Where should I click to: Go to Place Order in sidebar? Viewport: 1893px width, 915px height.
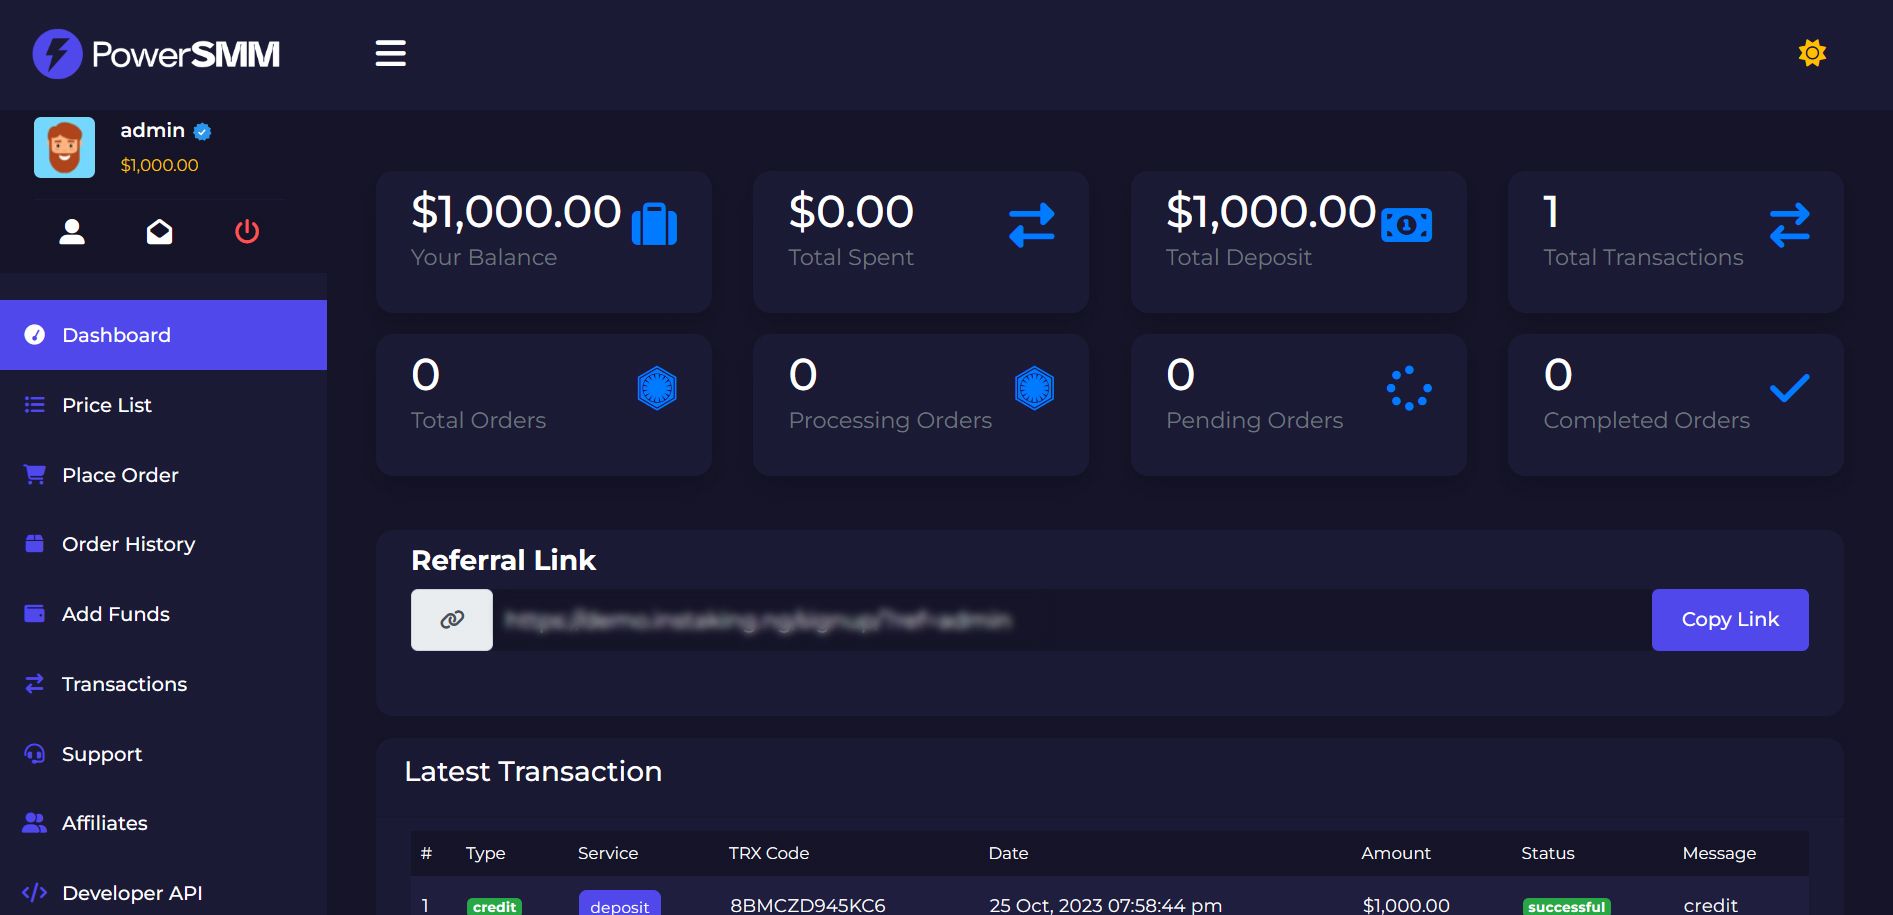tap(120, 475)
